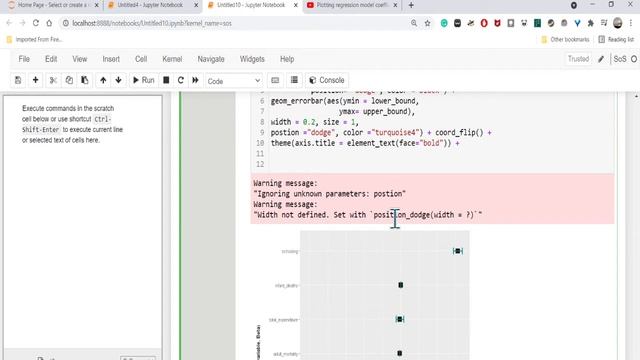Open the media control playlist icon
The image size is (640, 360).
tap(604, 23)
